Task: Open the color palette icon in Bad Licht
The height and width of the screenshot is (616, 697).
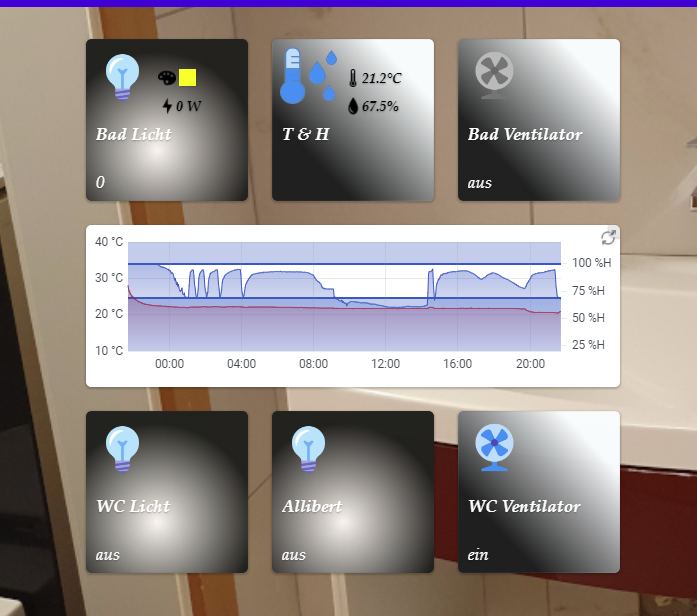Action: point(167,78)
